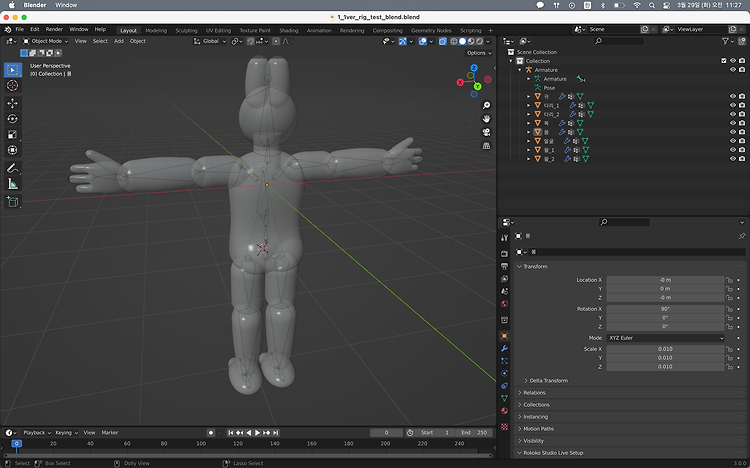The image size is (750, 468).
Task: Toggle camera view with camera icon
Action: [x=486, y=132]
